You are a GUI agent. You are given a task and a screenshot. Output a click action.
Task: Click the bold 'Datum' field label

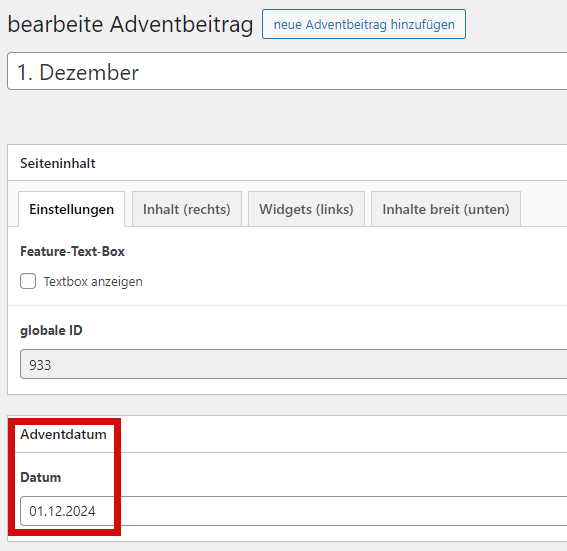[40, 477]
